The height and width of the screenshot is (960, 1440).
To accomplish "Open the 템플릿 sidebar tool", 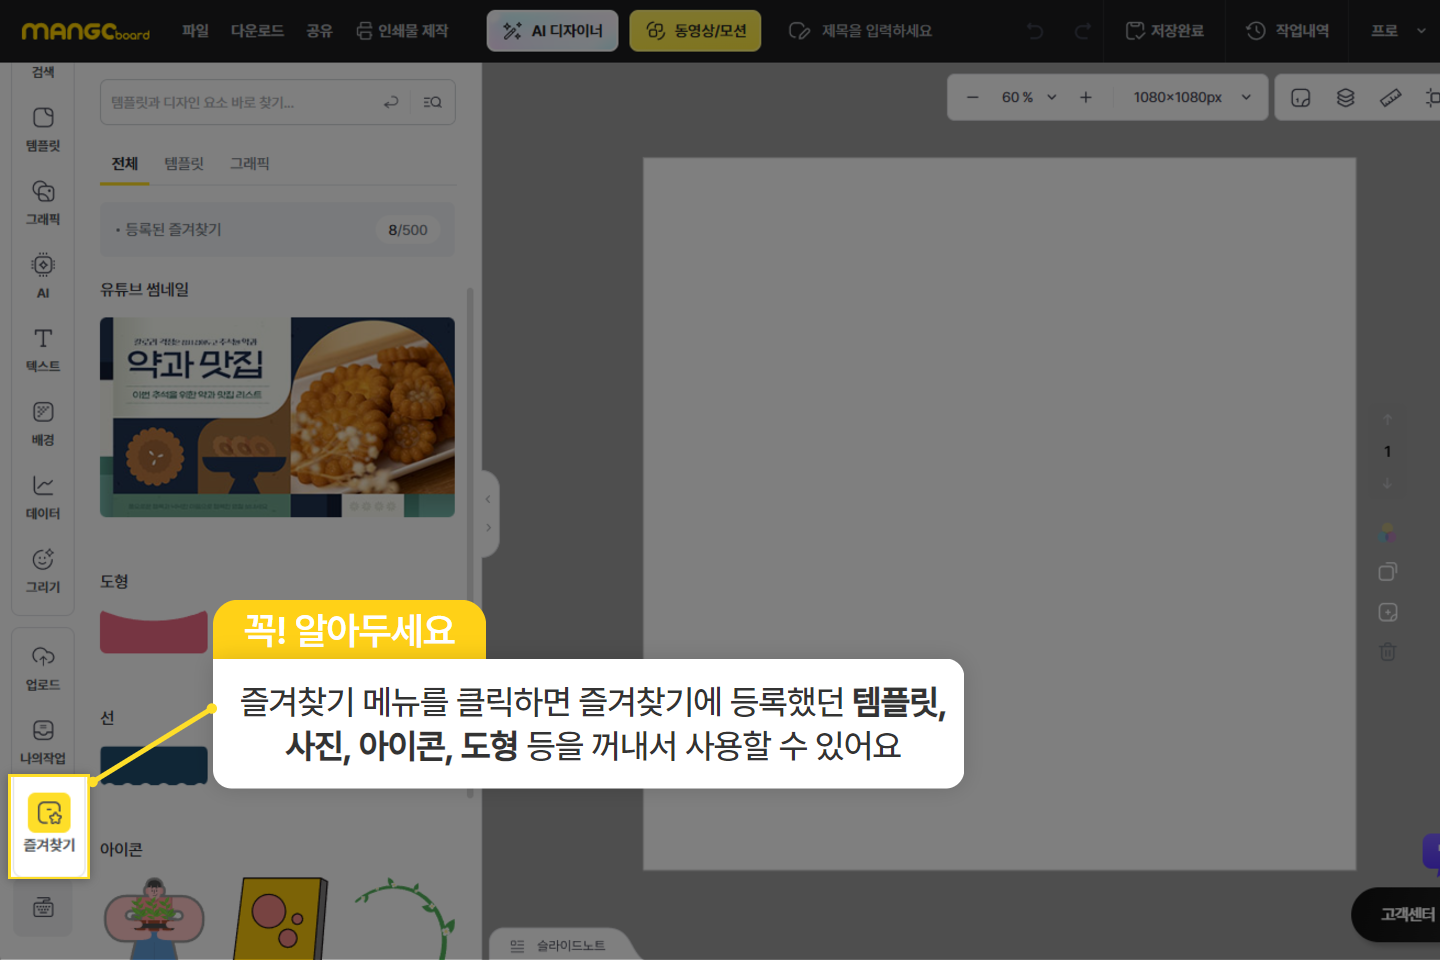I will click(43, 129).
